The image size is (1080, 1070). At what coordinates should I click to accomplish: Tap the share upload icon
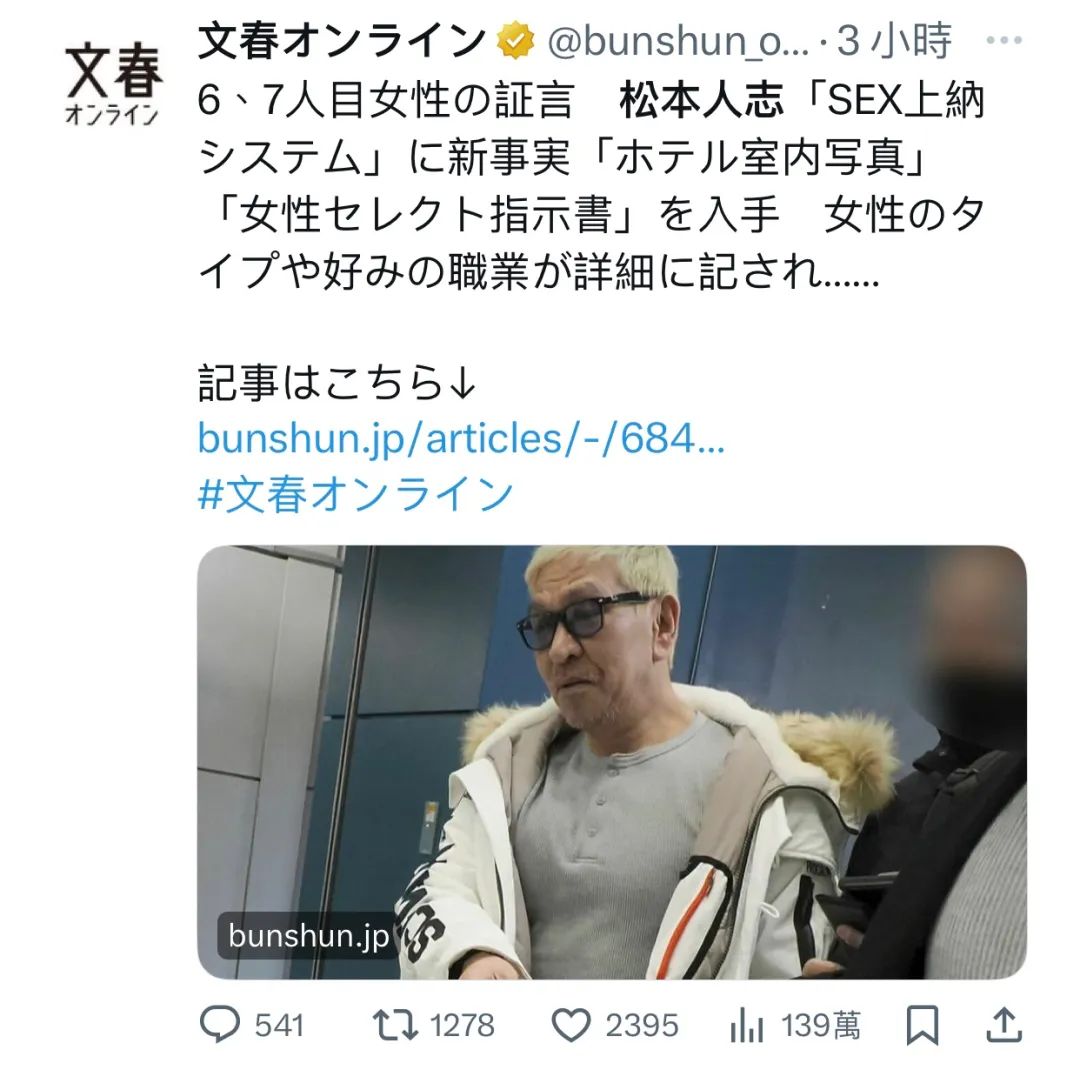tap(1004, 1025)
